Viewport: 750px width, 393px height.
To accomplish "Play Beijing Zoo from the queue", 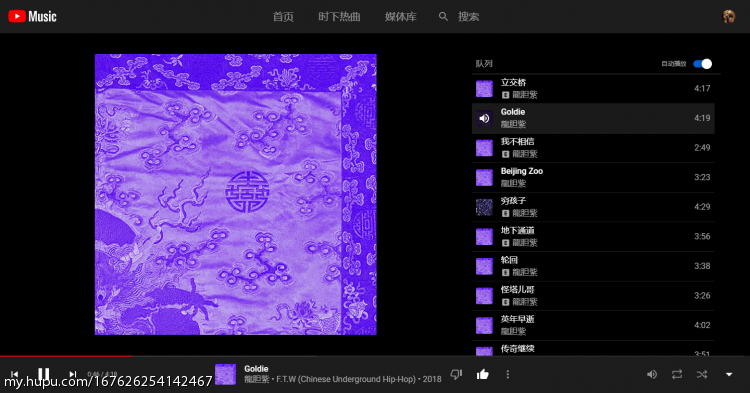I will click(x=593, y=177).
